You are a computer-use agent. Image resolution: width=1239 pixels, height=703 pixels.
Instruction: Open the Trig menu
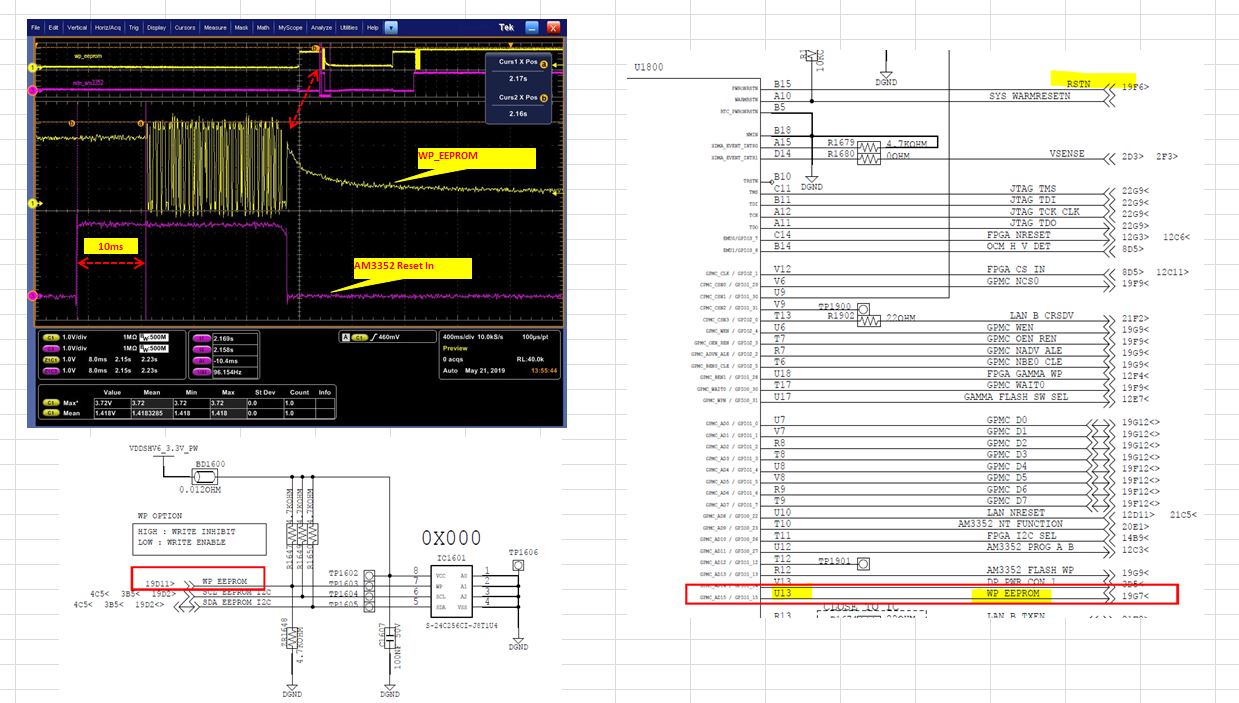tap(136, 27)
